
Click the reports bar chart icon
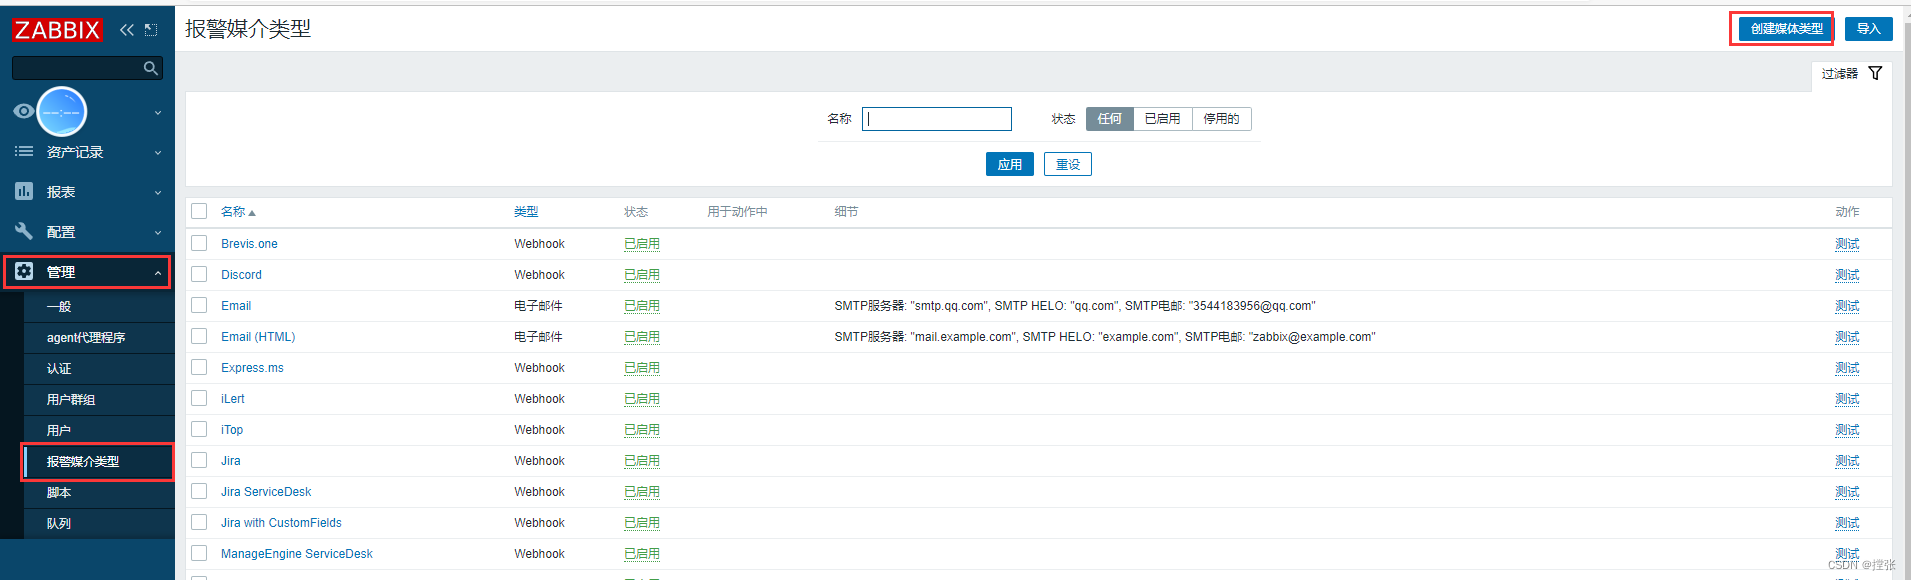(24, 191)
